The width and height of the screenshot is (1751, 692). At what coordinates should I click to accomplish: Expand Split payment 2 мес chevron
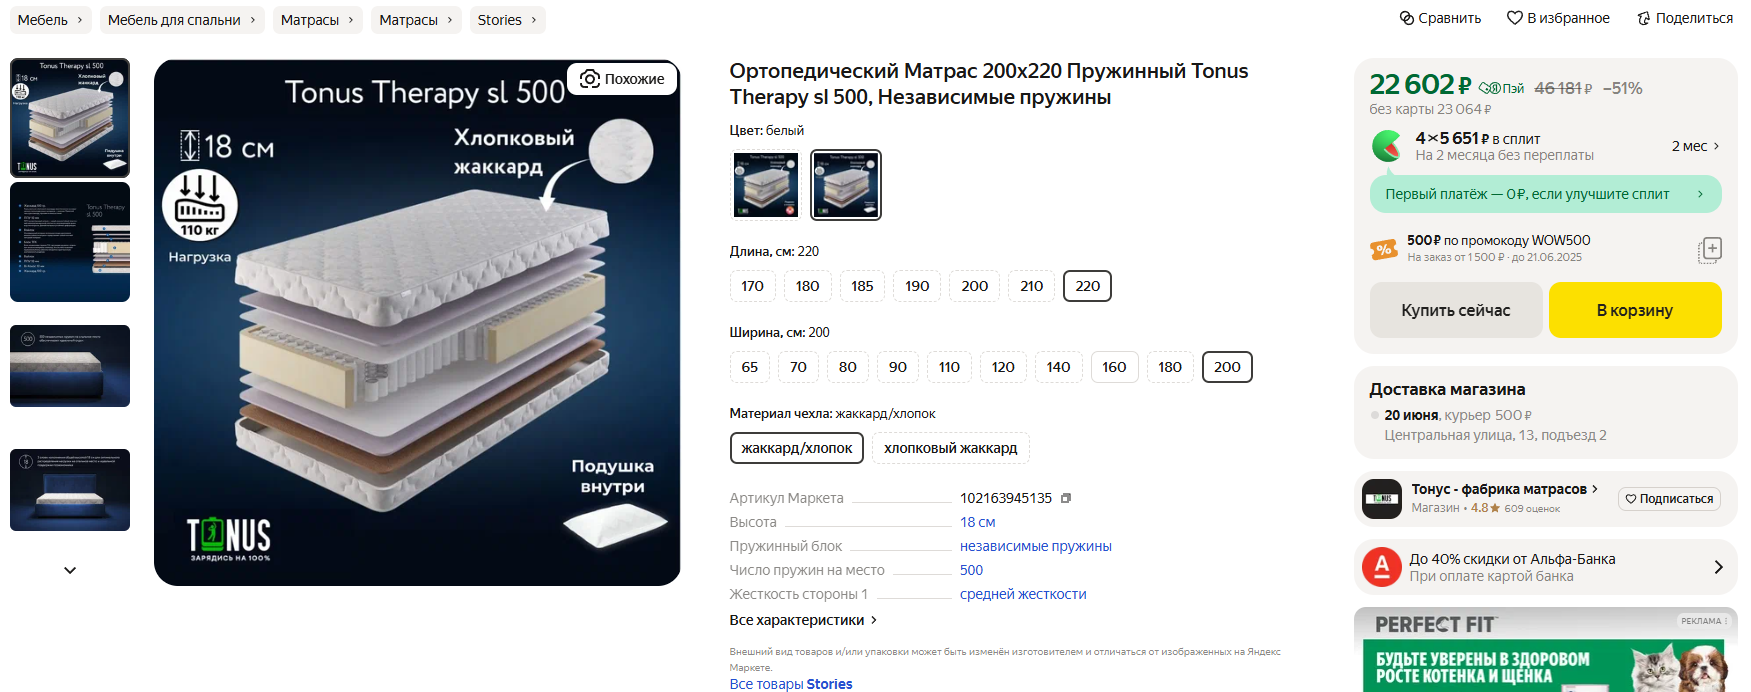click(x=1717, y=146)
